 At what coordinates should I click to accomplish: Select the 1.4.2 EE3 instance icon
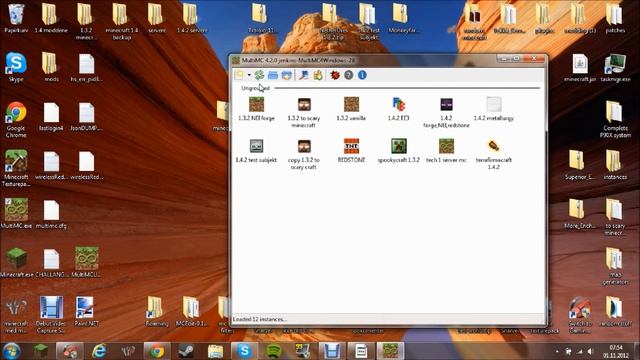coord(398,104)
